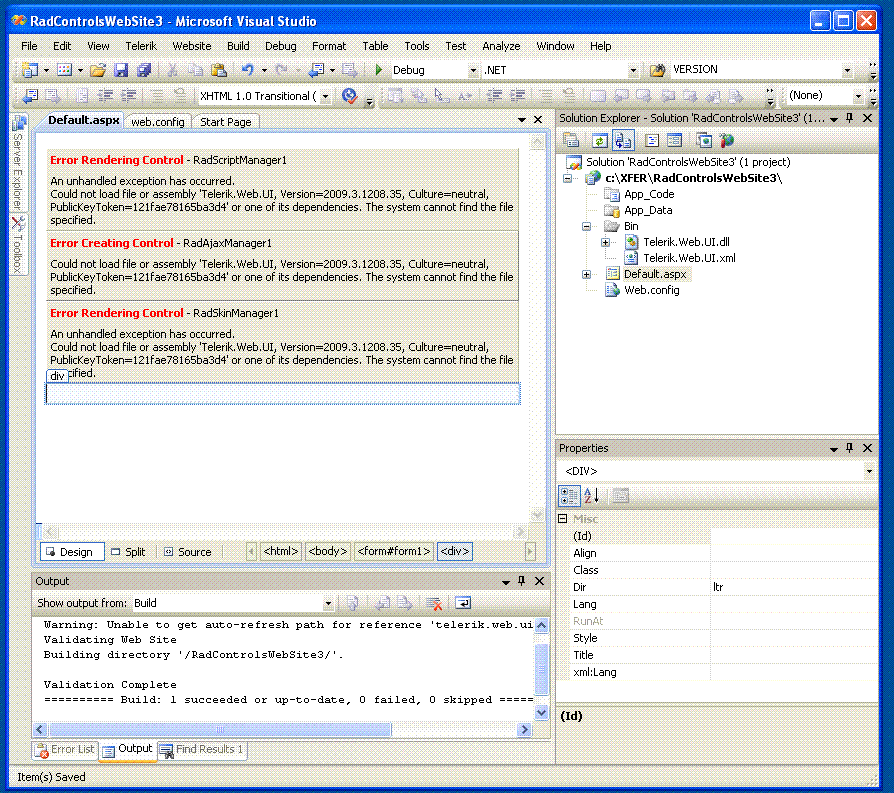Open the VERSION find combo dropdown

(x=847, y=71)
